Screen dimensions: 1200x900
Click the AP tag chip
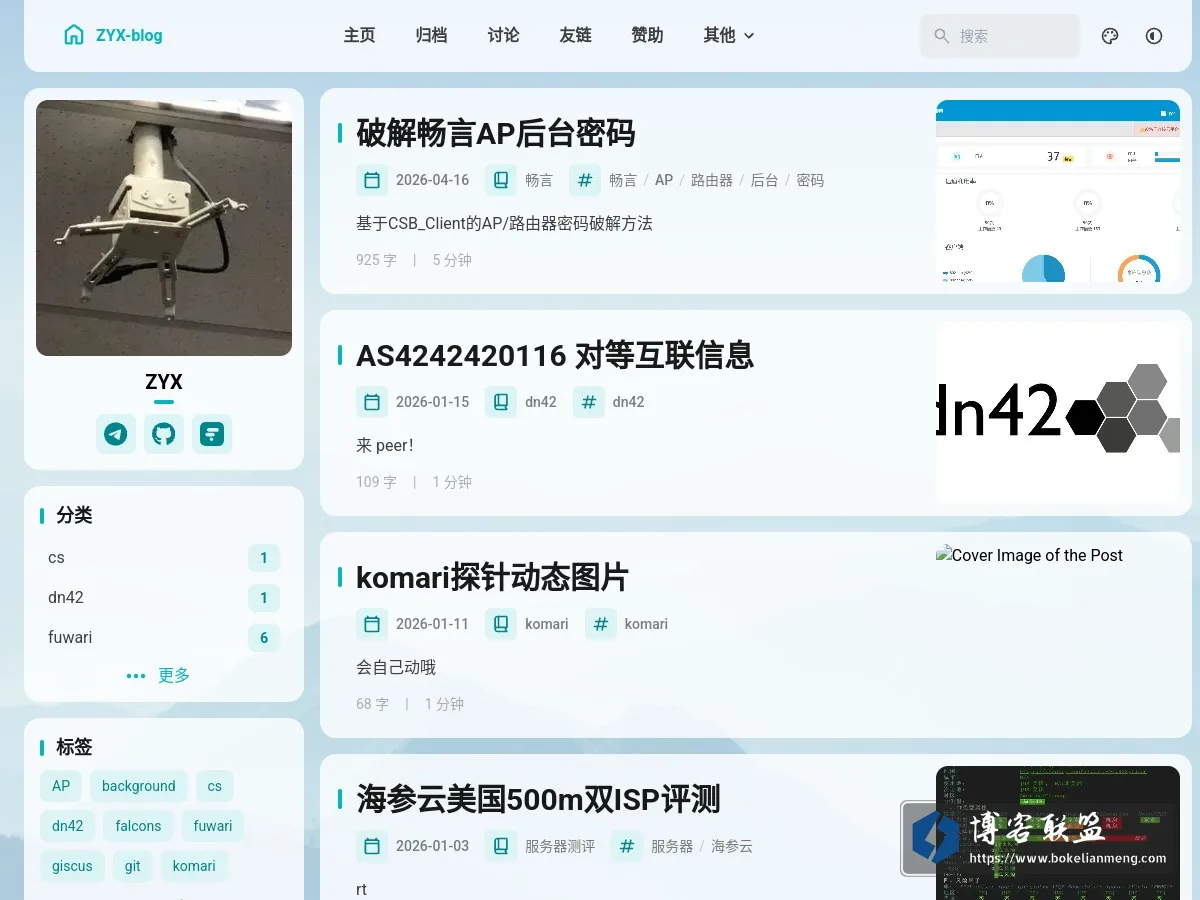tap(61, 786)
